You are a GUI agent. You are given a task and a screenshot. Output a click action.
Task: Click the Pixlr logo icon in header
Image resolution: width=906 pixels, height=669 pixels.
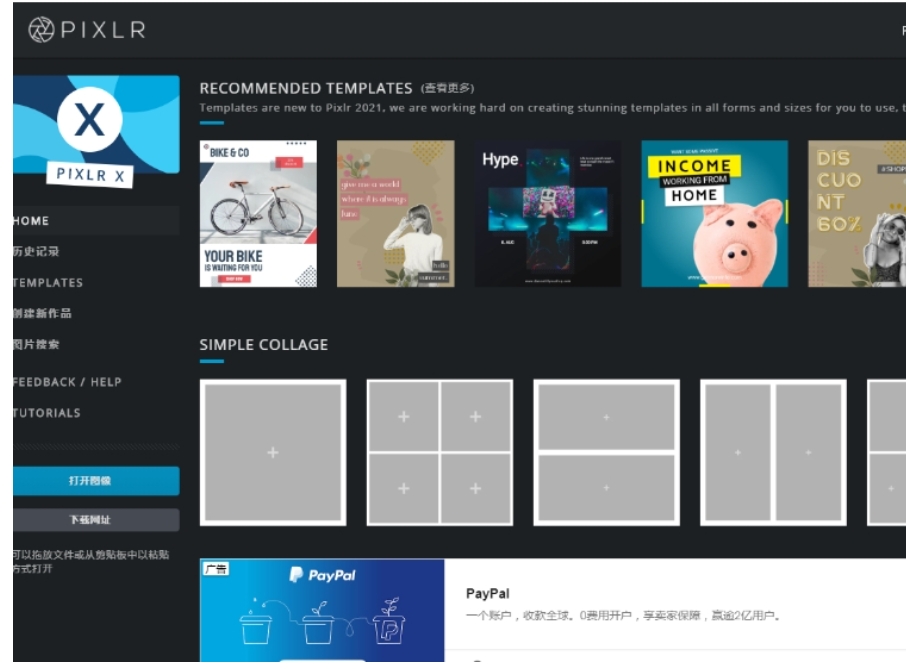coord(41,29)
